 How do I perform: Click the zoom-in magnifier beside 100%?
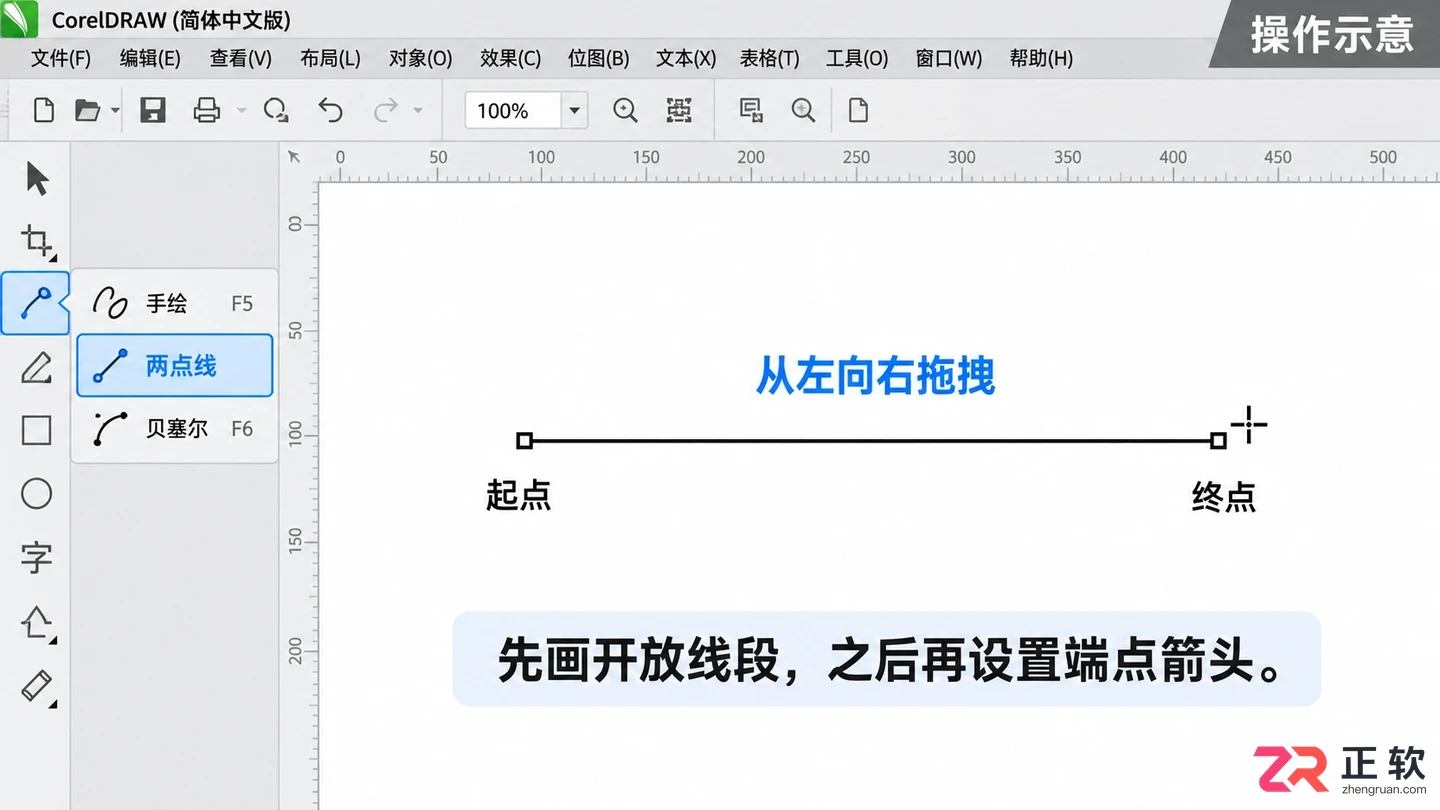625,110
